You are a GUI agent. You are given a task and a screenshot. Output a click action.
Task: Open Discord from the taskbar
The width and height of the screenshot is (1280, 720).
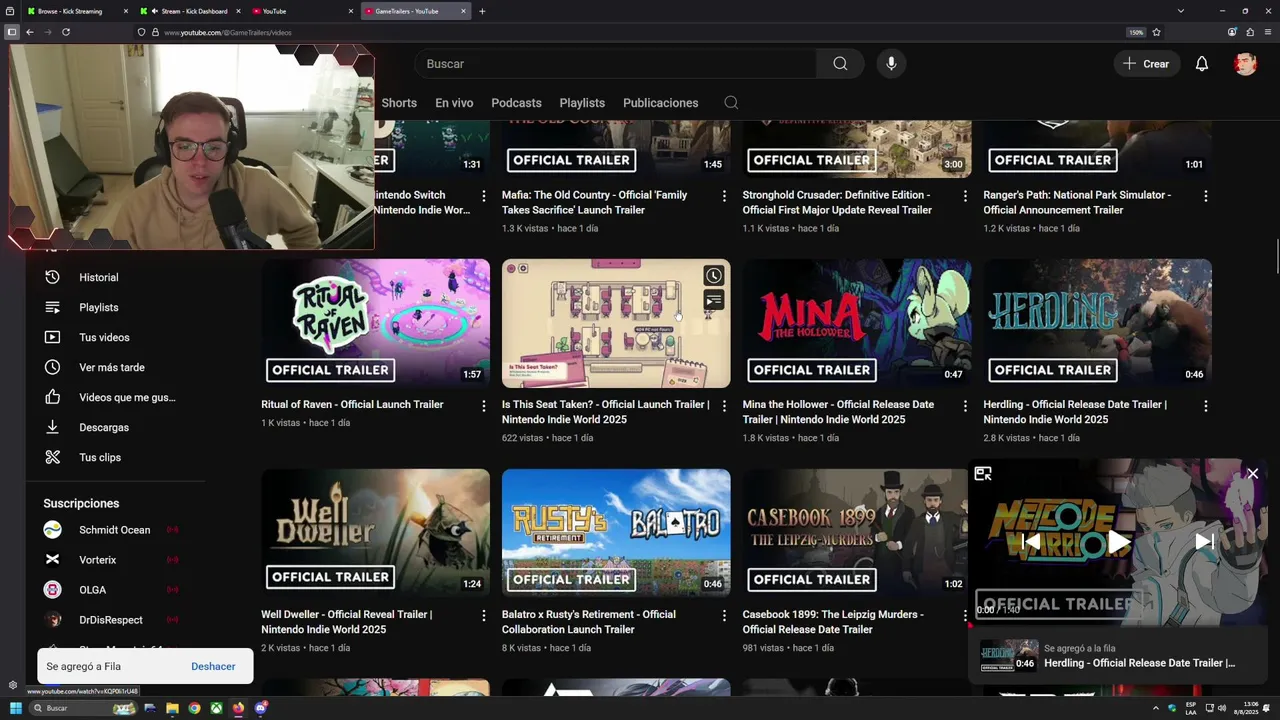click(260, 708)
